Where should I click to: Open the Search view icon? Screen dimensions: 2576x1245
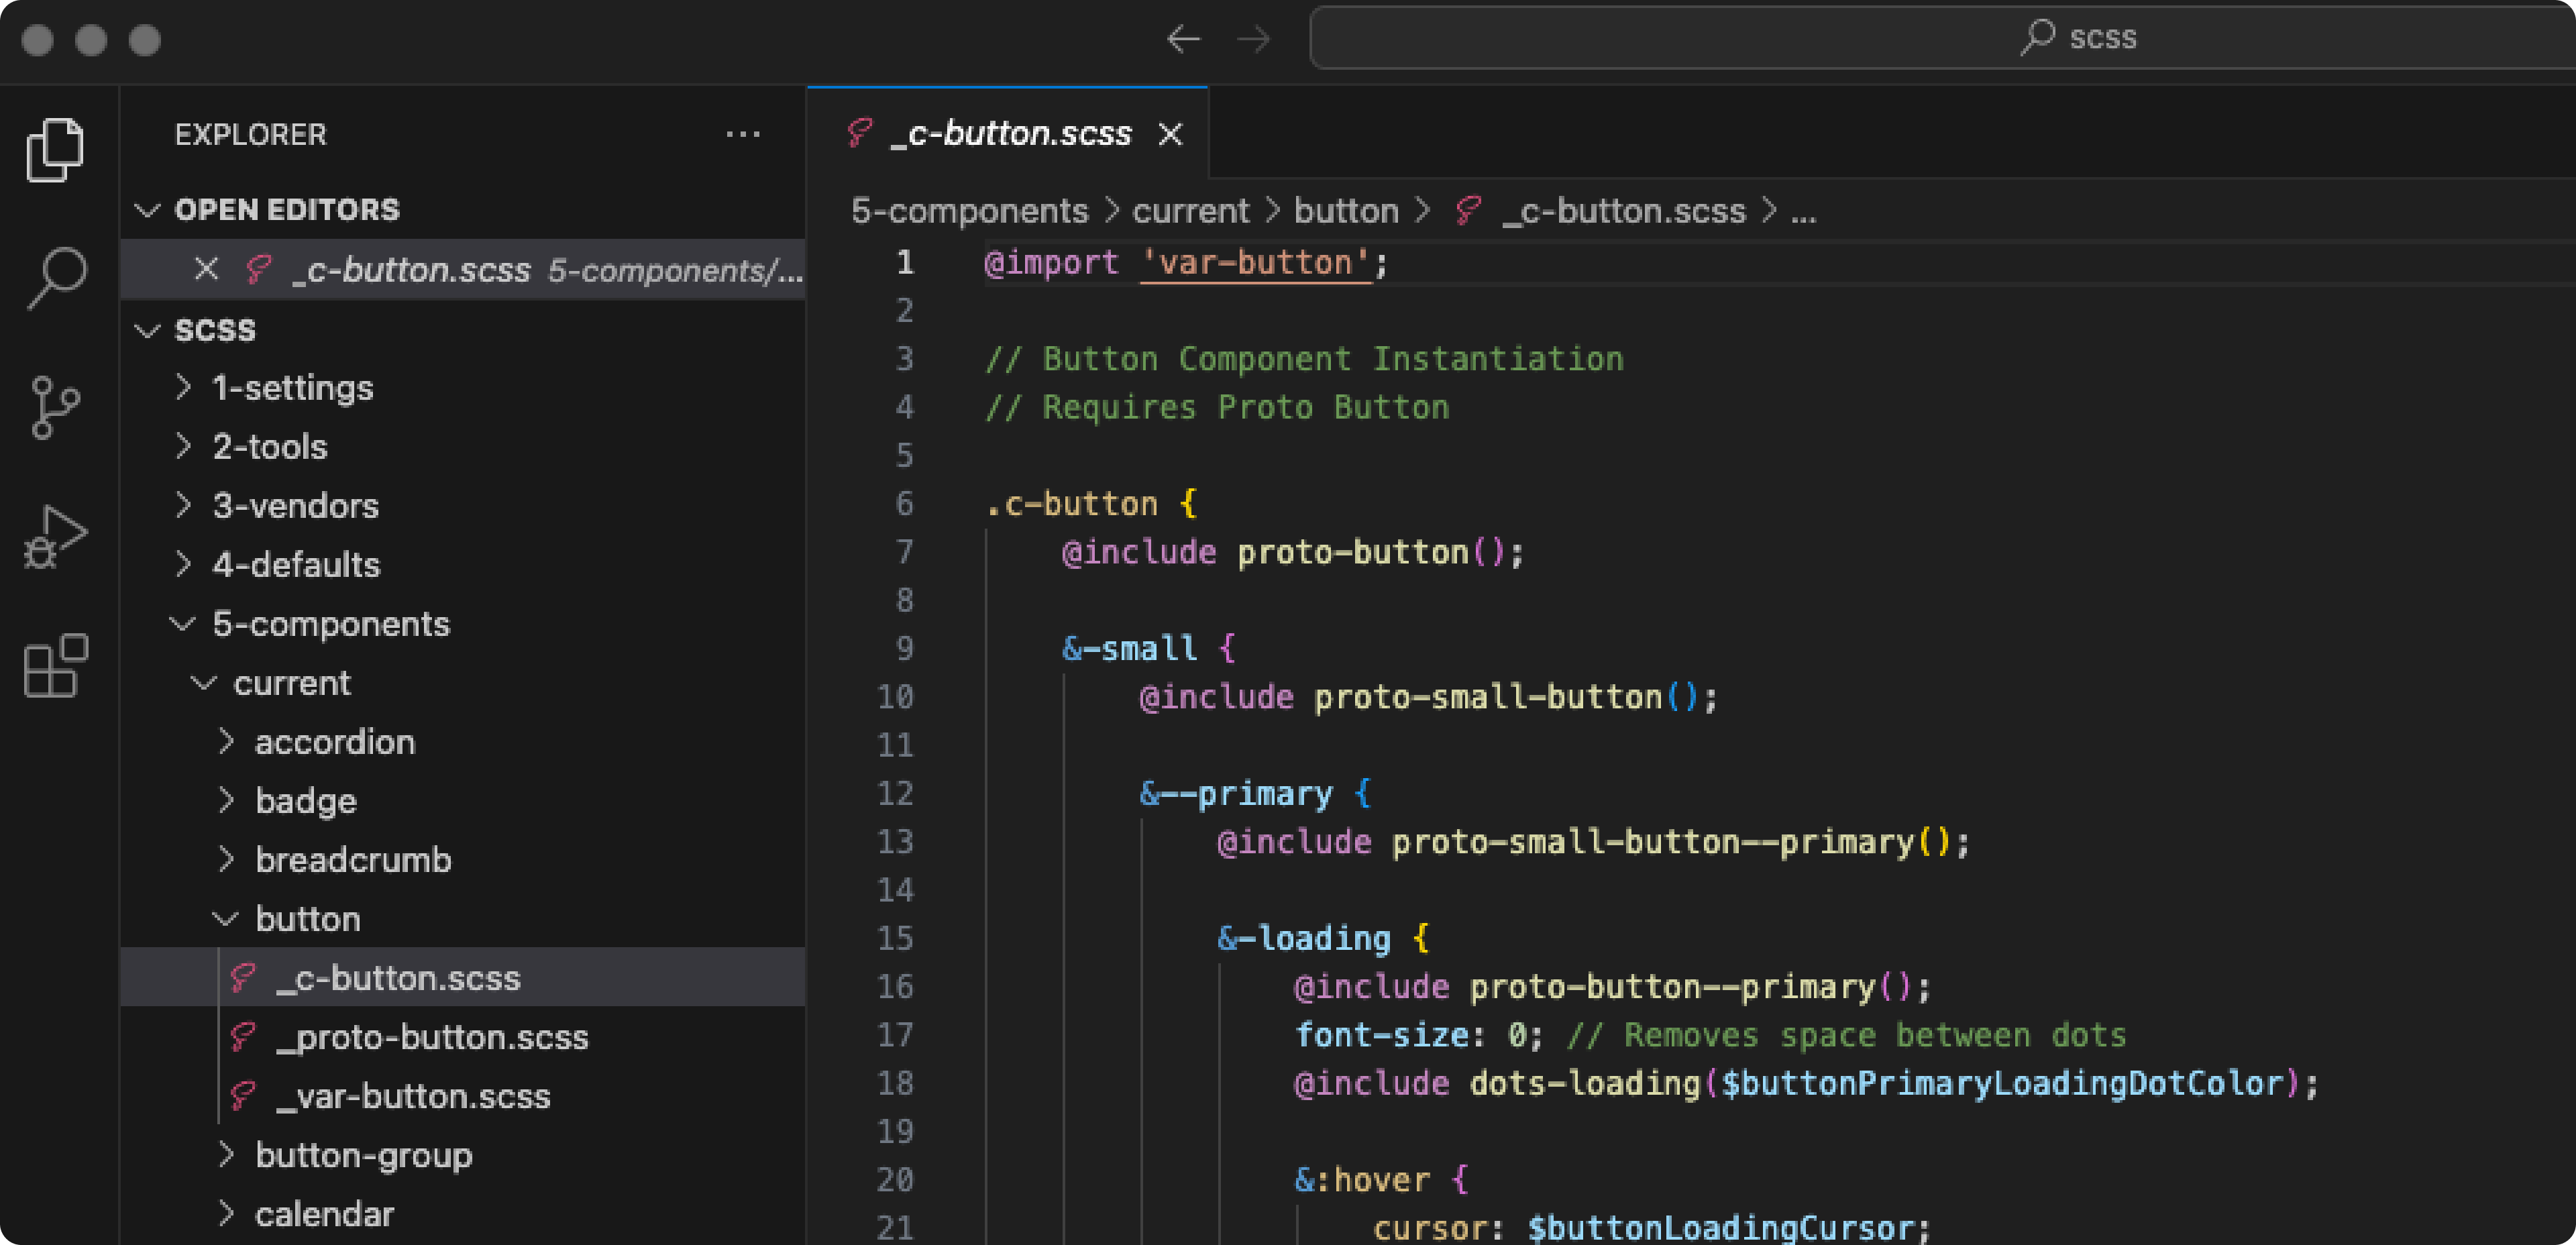point(57,277)
